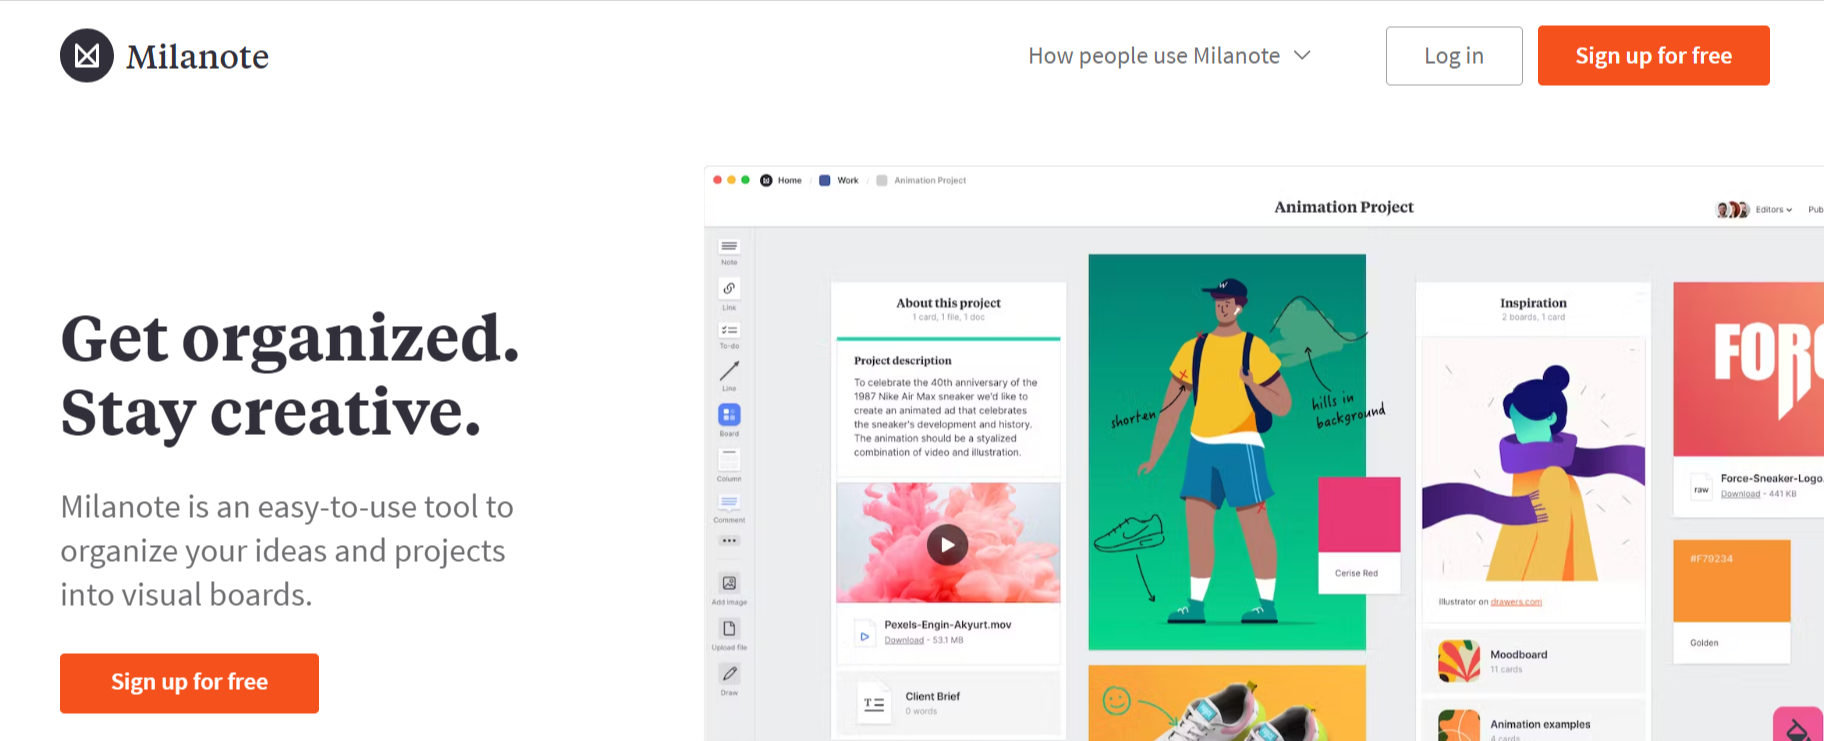Click the Pexels-Engin-Akyurt.mov file play icon
Screen dimensions: 1824x741
(x=864, y=635)
